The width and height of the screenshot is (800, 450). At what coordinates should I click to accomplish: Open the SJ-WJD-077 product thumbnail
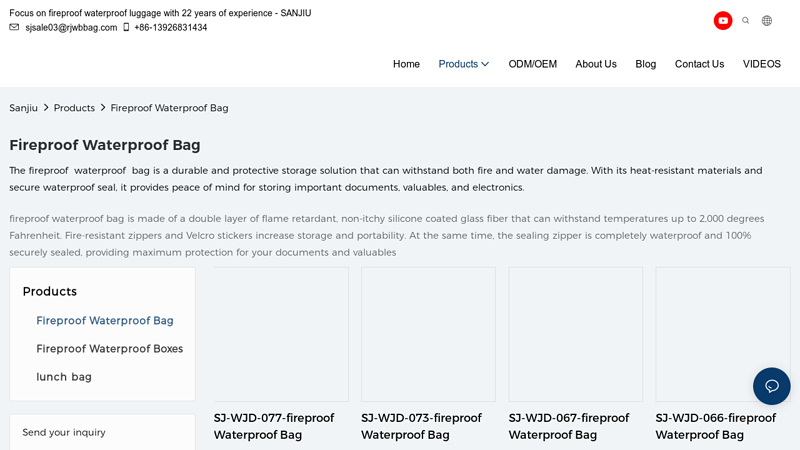281,334
